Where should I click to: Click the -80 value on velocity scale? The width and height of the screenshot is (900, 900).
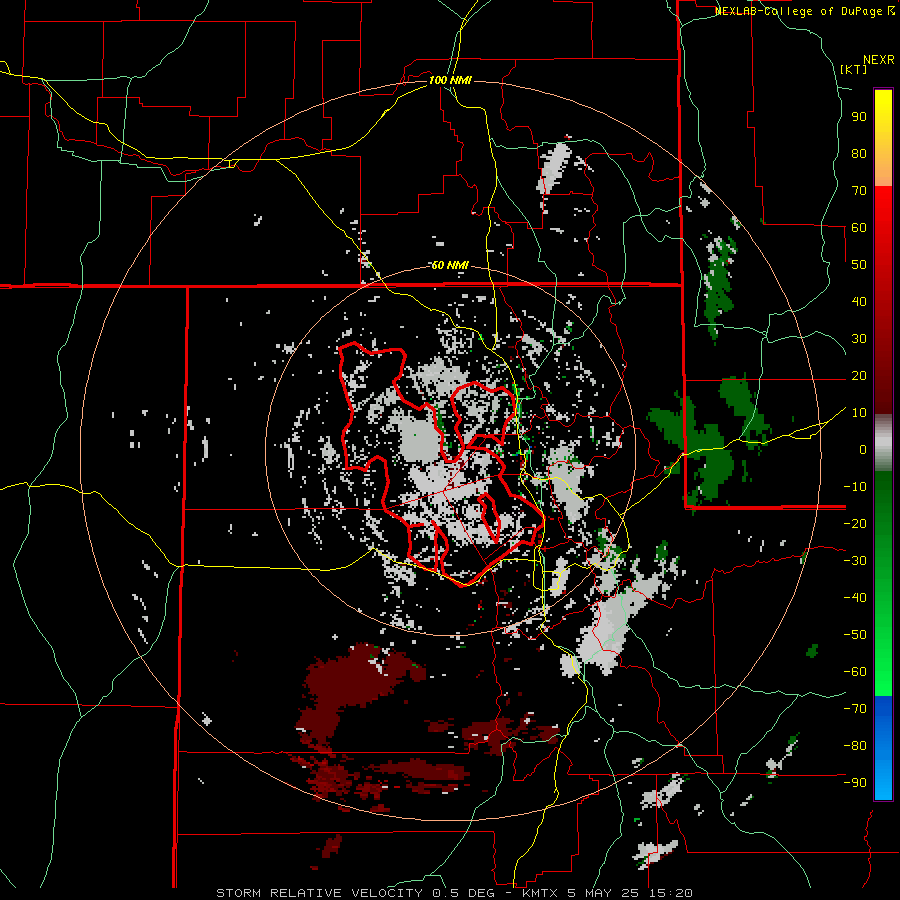click(x=855, y=746)
